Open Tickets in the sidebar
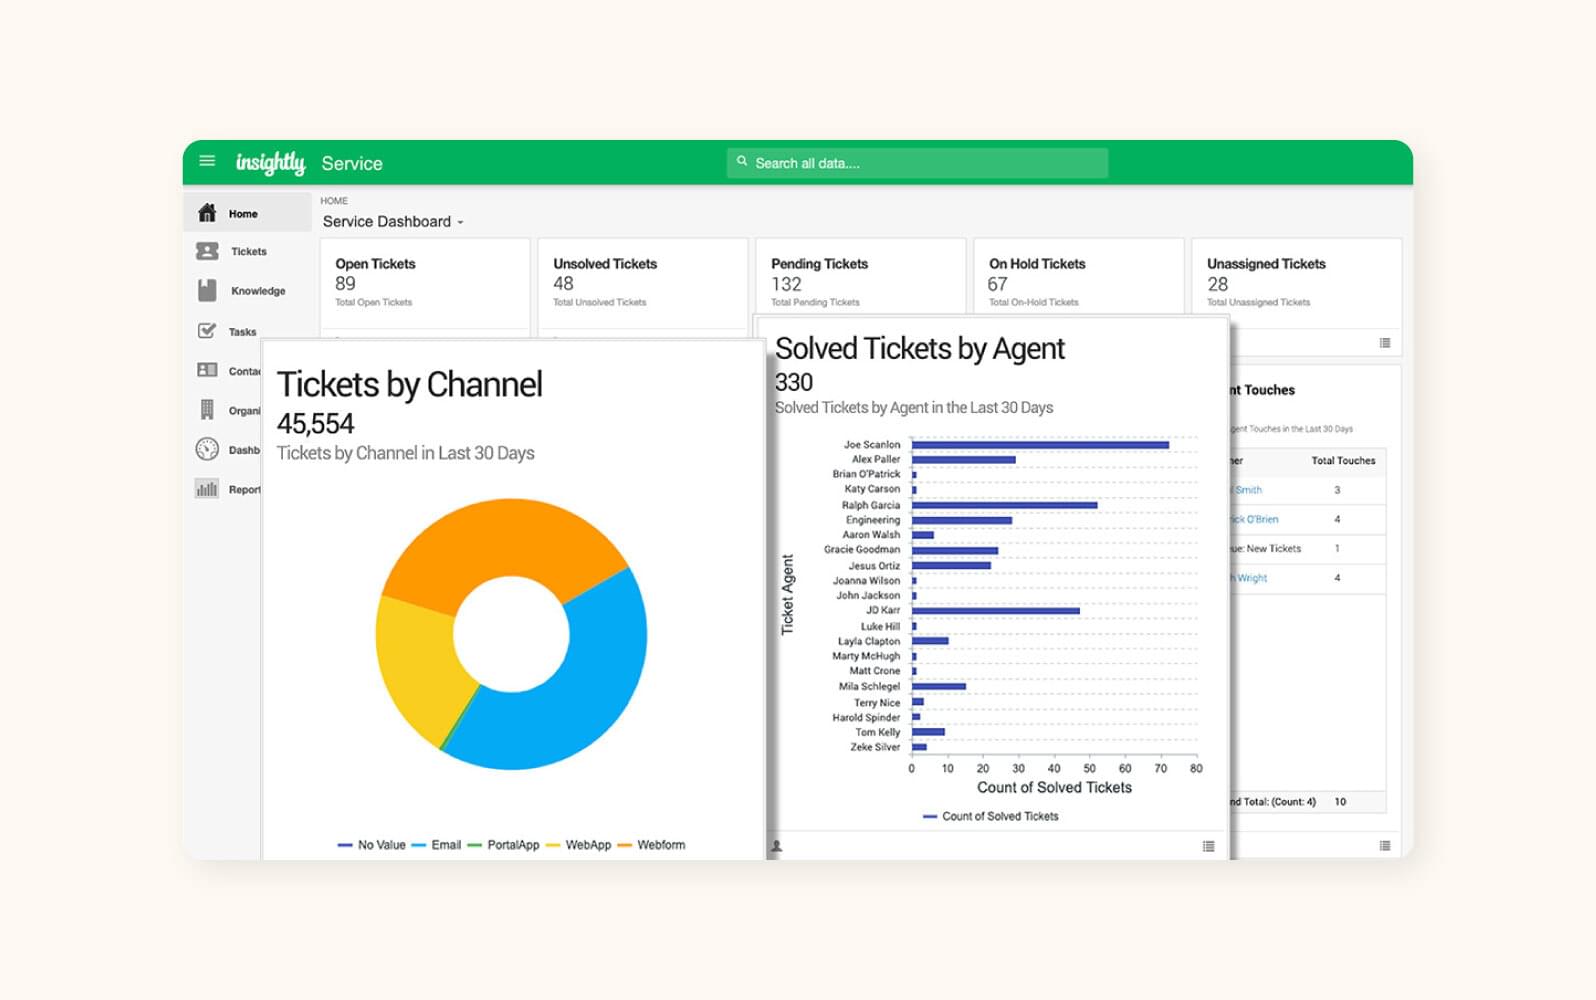This screenshot has height=1000, width=1596. pyautogui.click(x=247, y=251)
